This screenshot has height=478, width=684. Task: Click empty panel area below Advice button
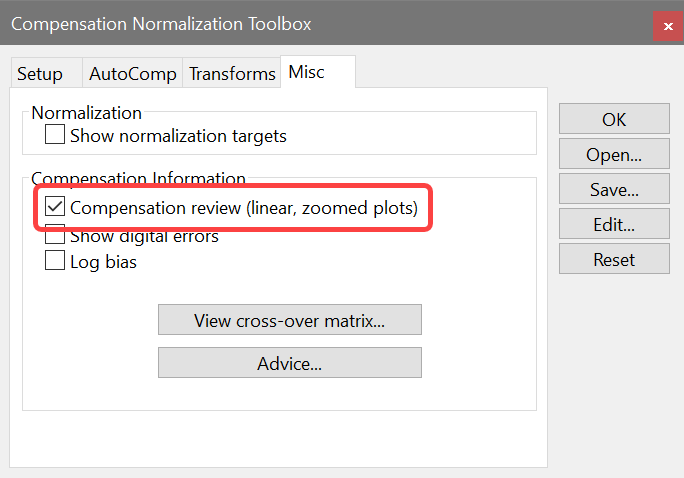click(289, 395)
